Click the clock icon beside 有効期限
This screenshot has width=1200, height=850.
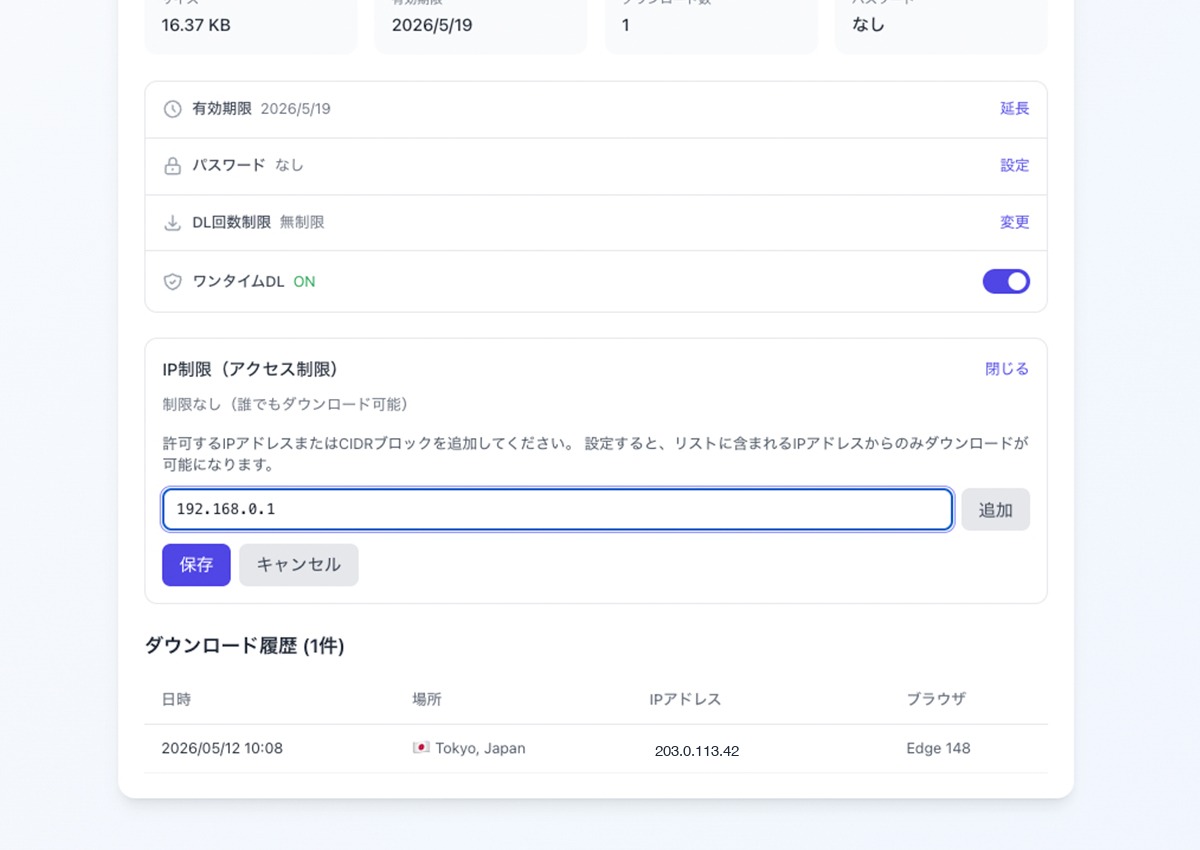(173, 109)
